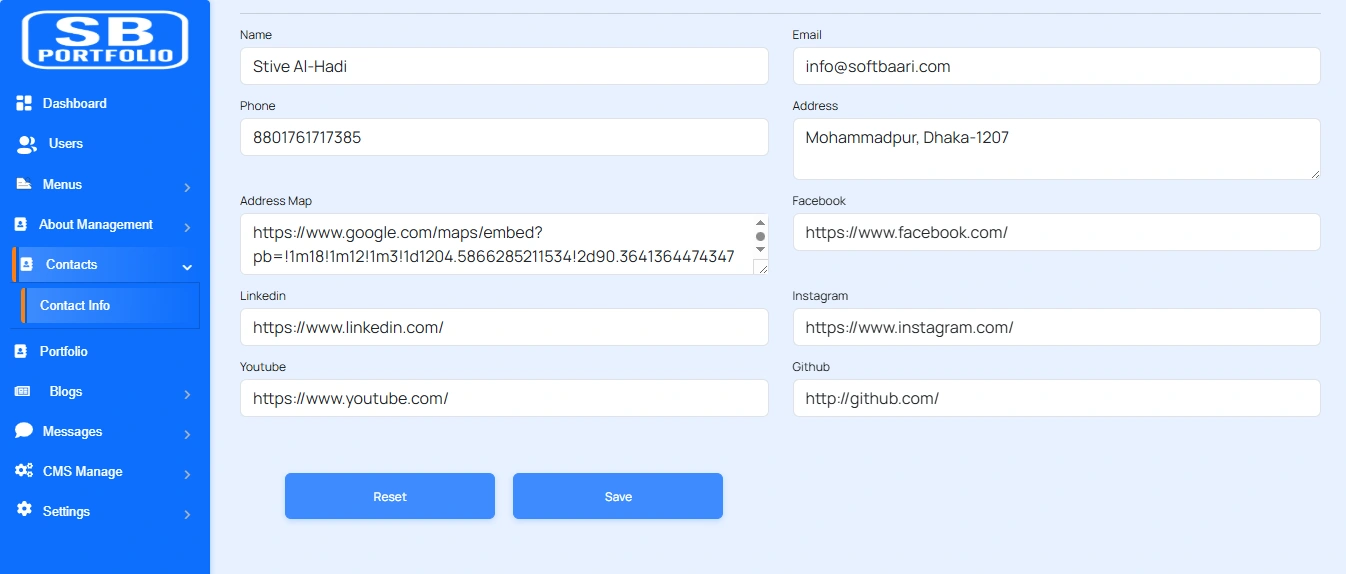Click the Menus sidebar icon

23,185
